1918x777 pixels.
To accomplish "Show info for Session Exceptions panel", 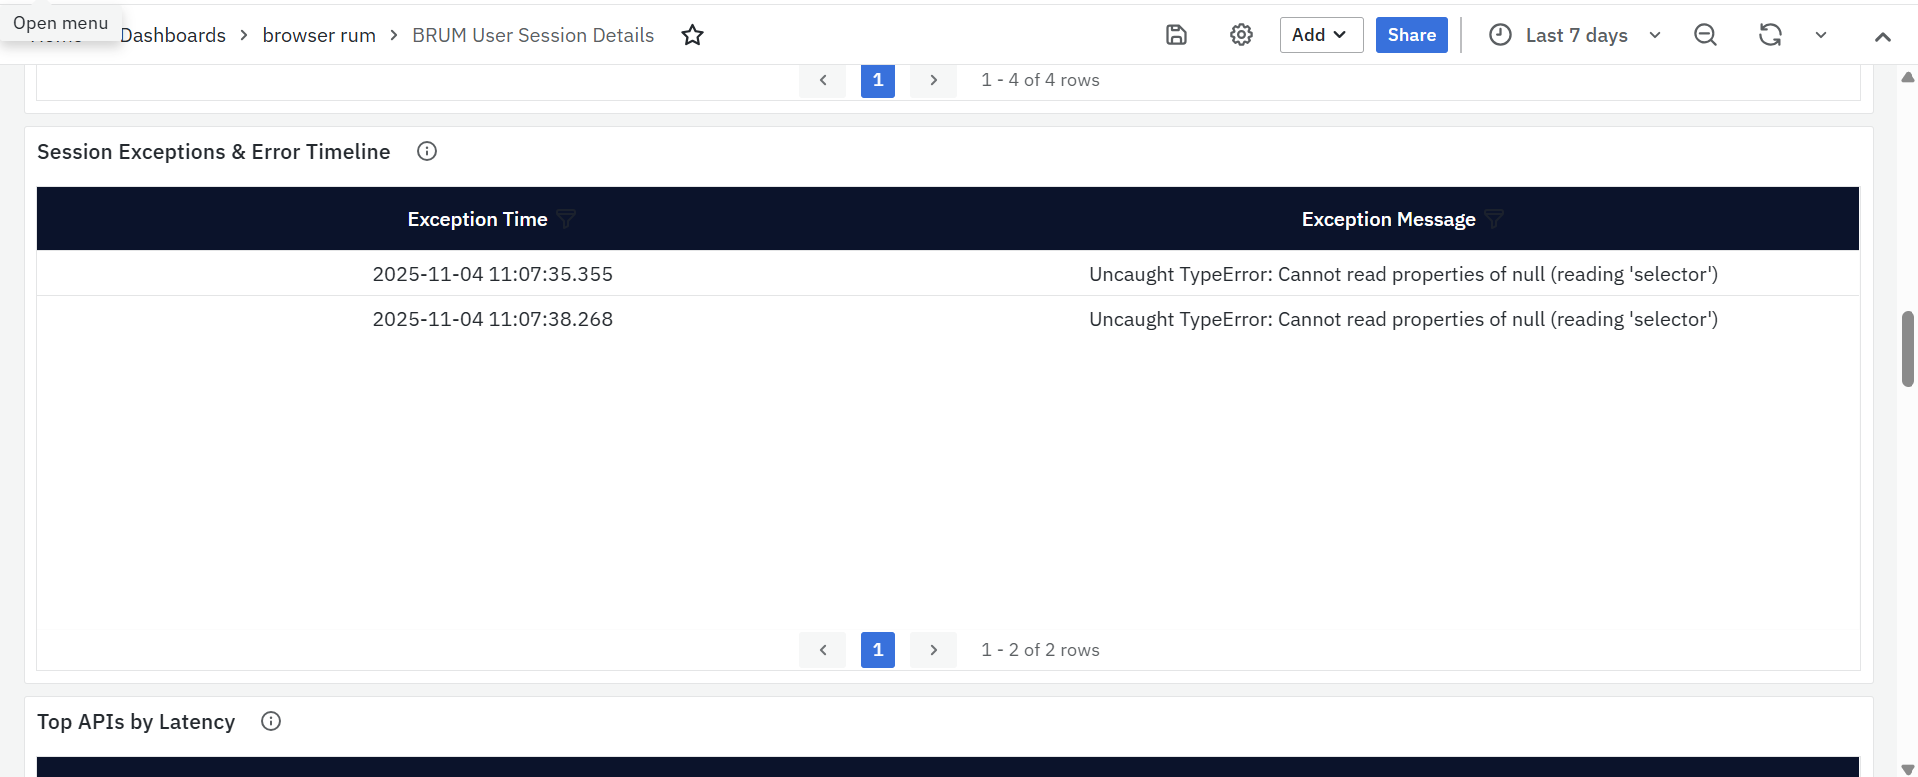I will (x=427, y=151).
